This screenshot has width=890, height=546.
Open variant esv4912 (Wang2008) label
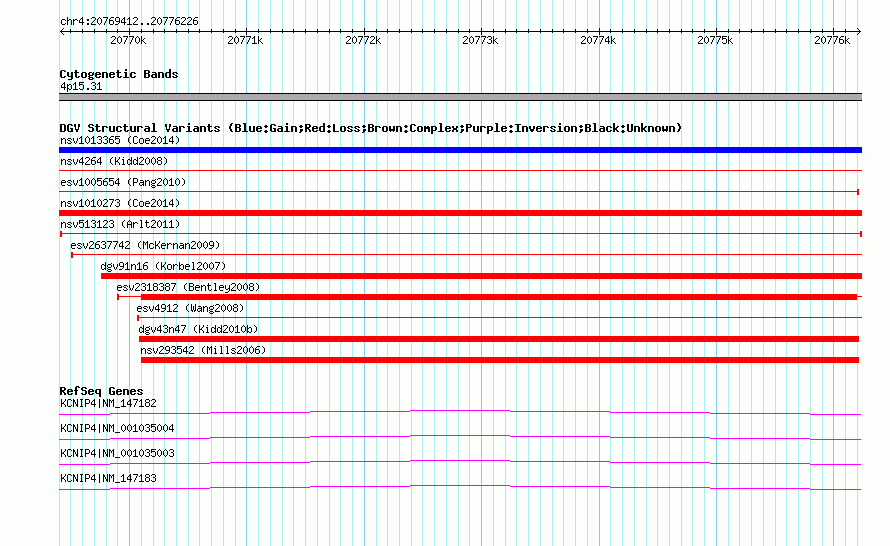pos(190,308)
